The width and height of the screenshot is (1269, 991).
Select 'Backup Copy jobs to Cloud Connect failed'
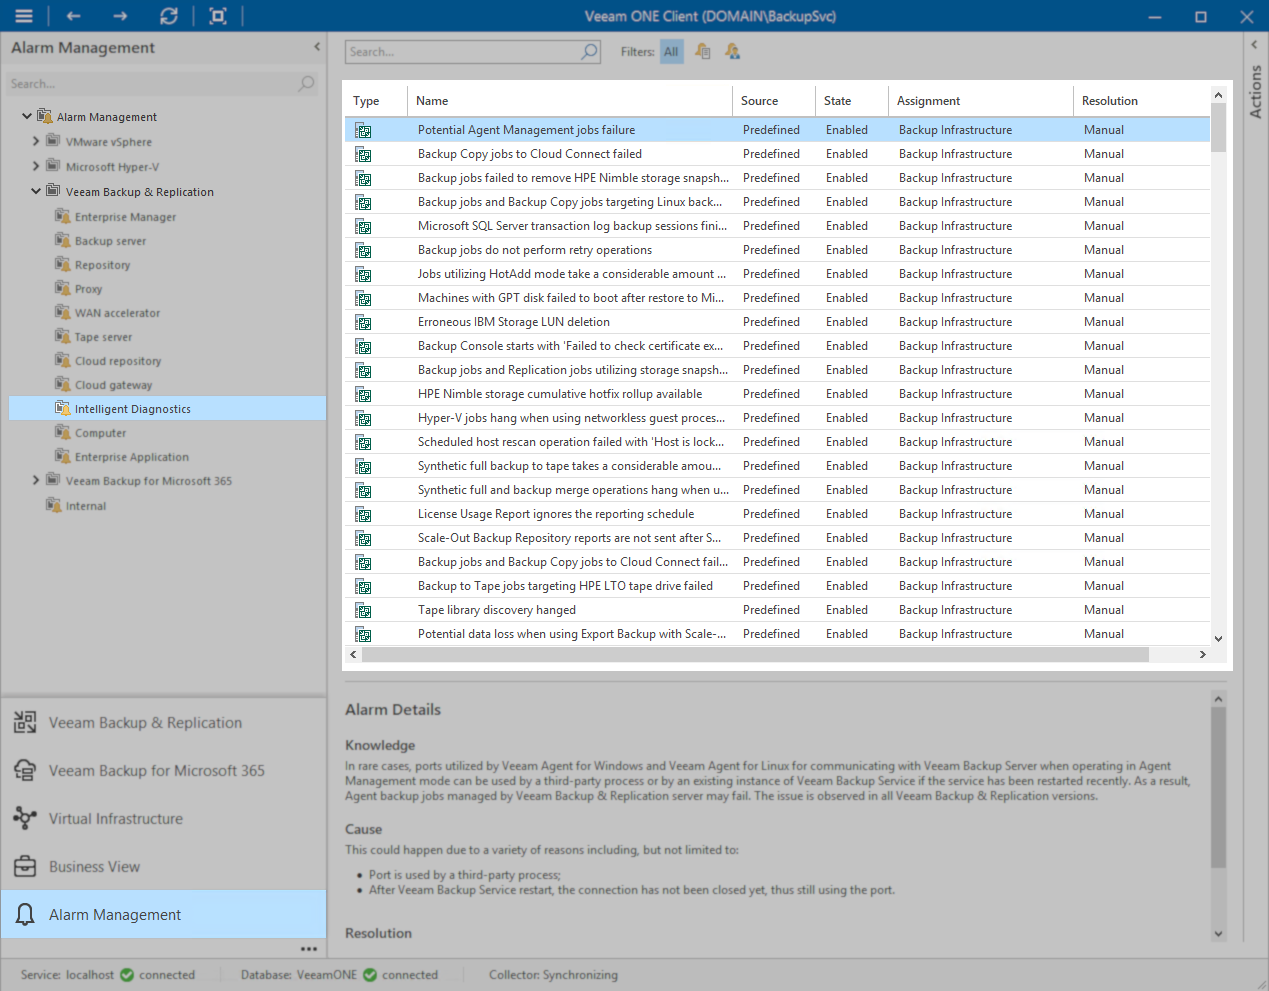[x=778, y=154]
